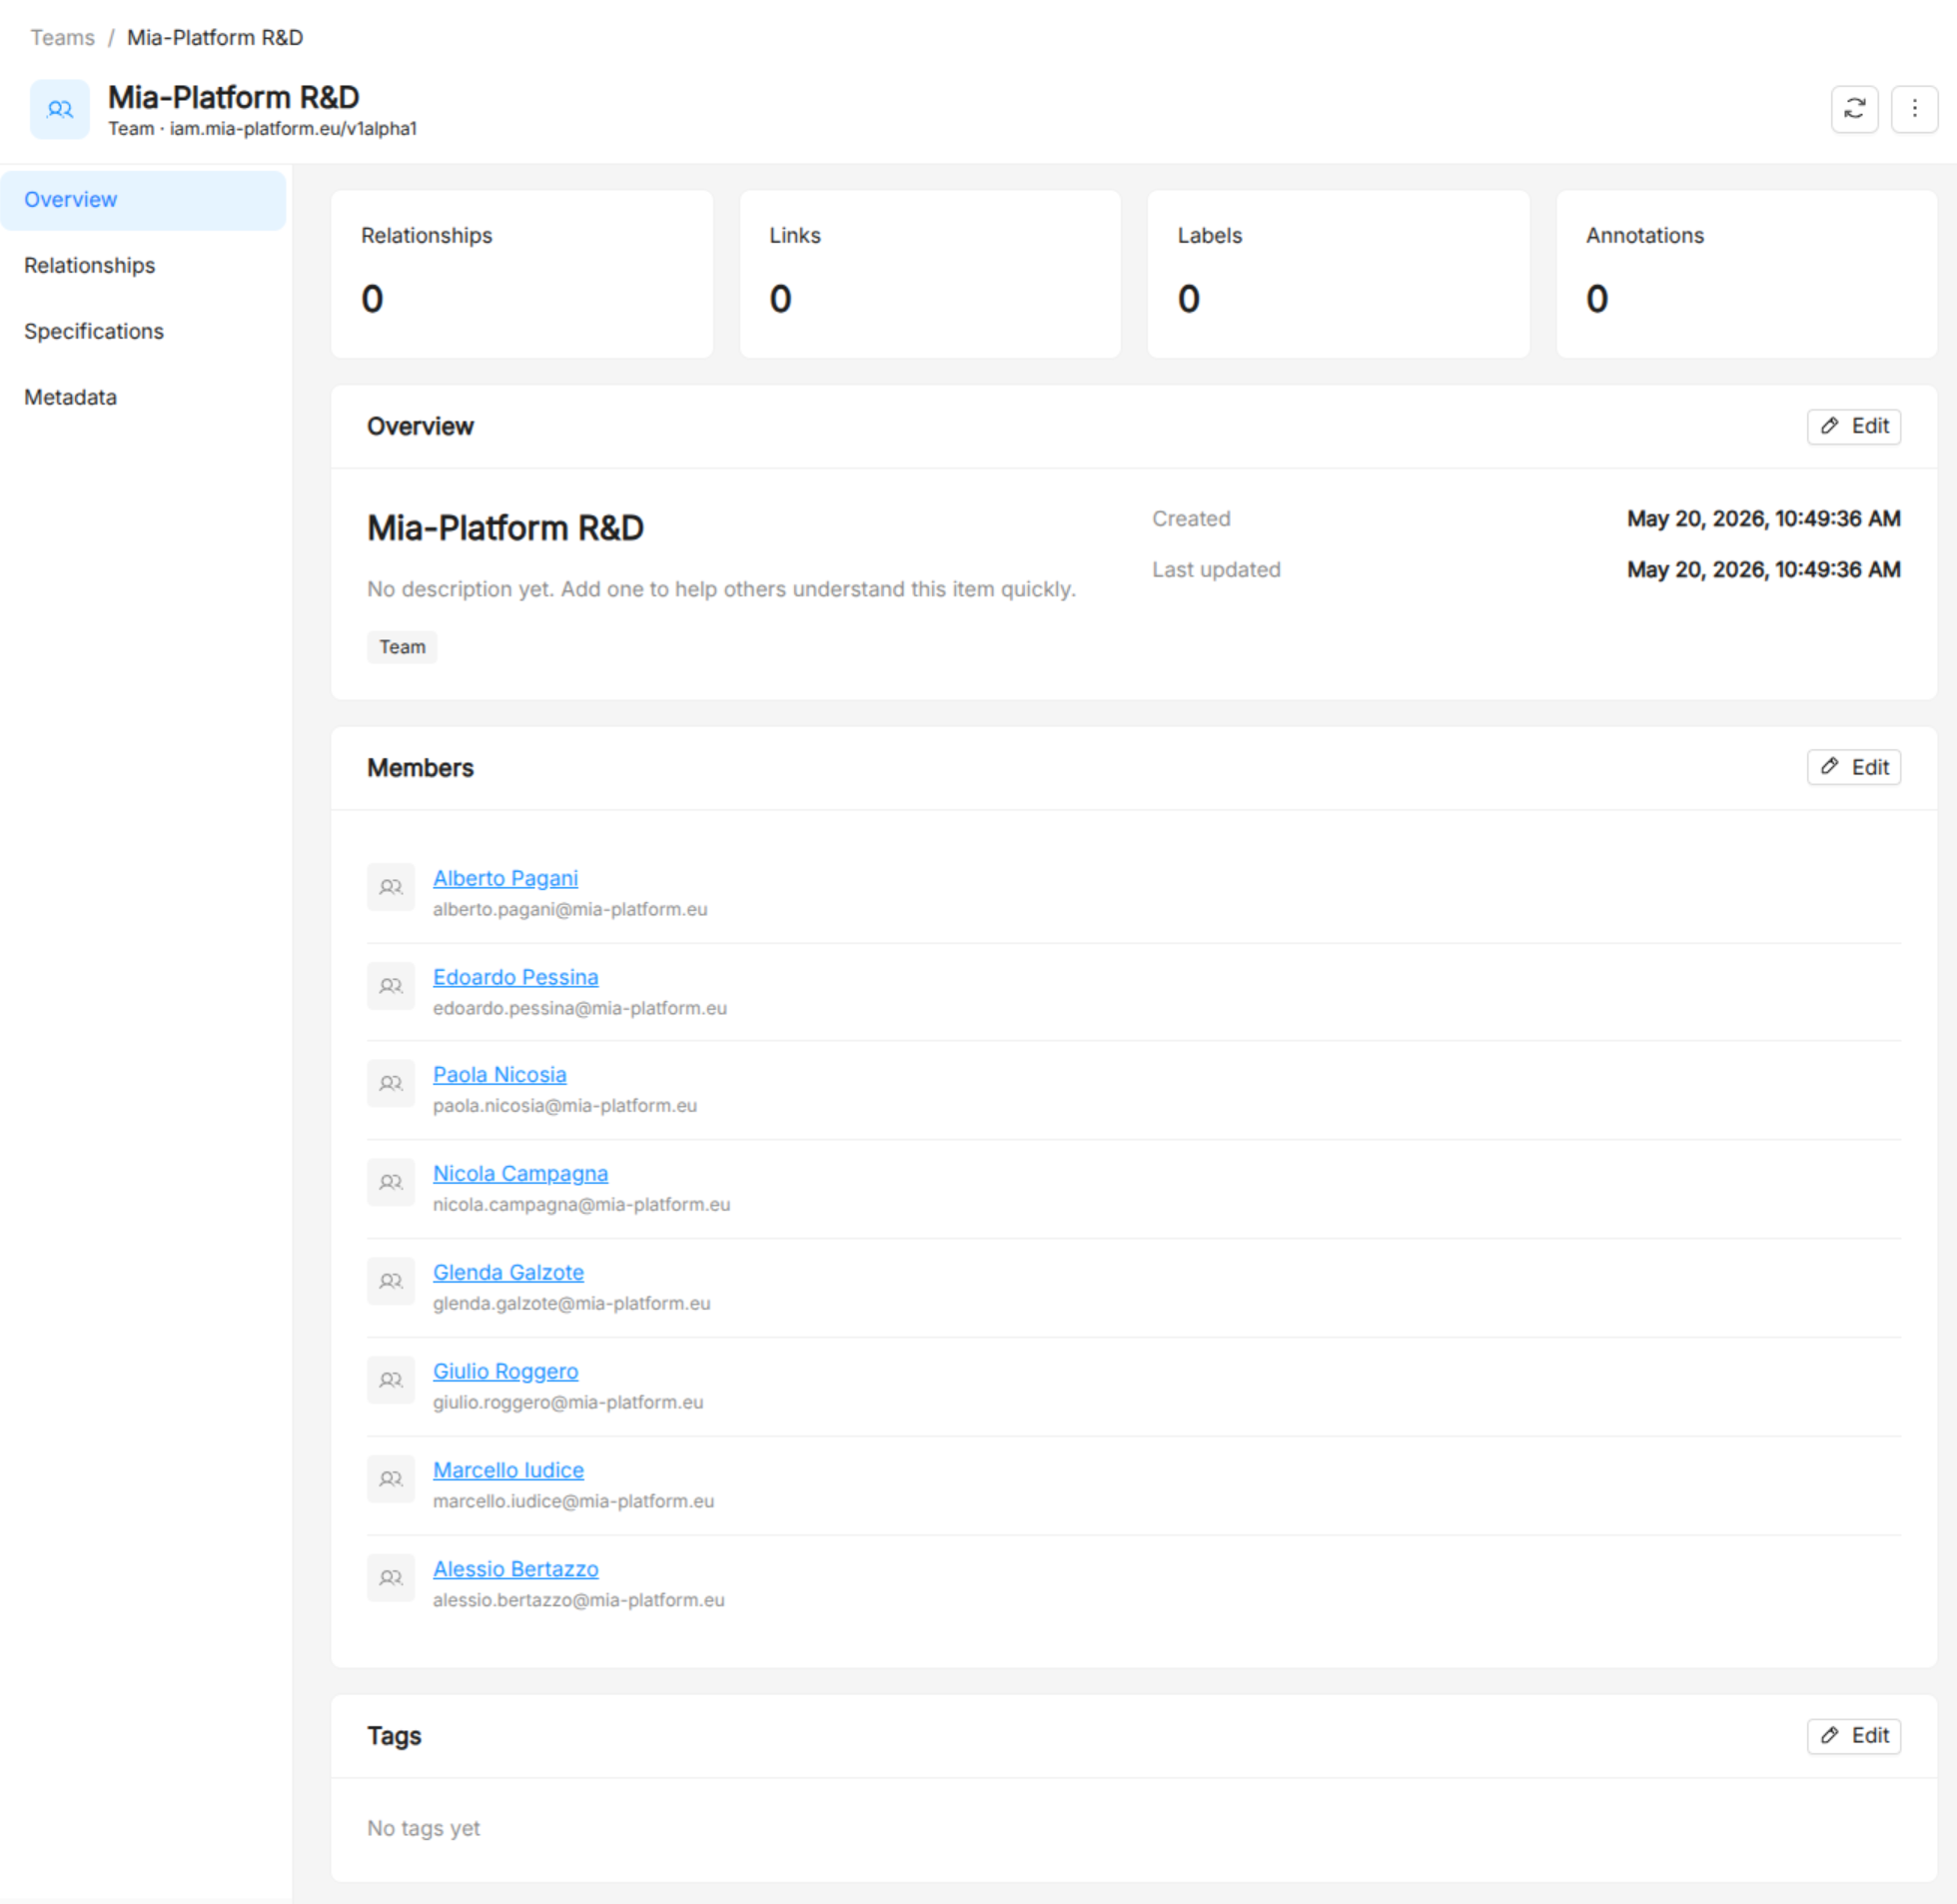
Task: Edit the Members section
Action: (x=1853, y=768)
